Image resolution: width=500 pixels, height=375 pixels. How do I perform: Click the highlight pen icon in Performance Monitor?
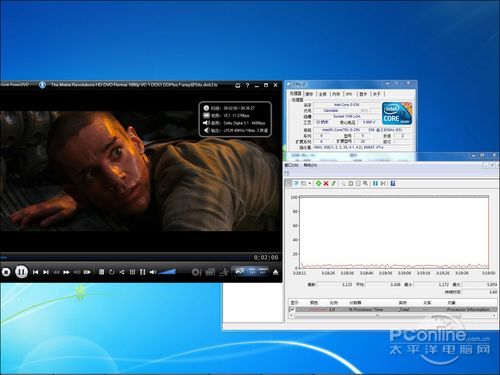pyautogui.click(x=333, y=183)
